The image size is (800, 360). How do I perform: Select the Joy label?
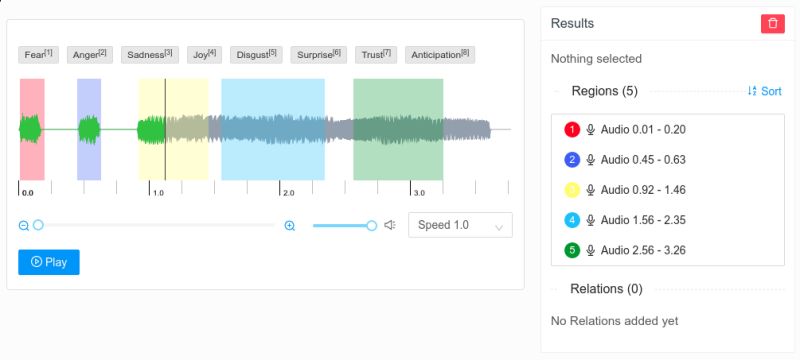(x=204, y=55)
